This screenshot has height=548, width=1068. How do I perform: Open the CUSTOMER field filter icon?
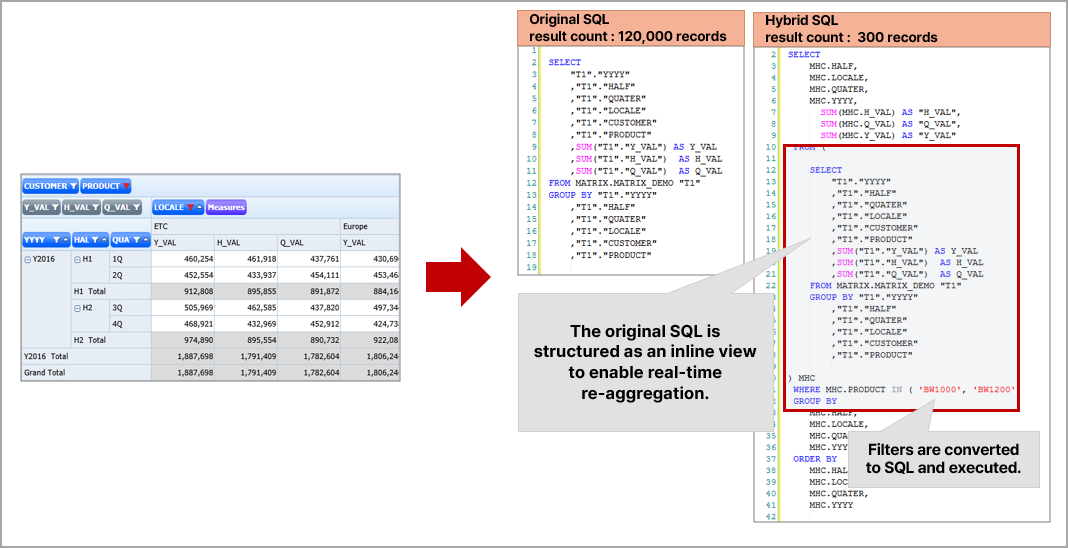(x=73, y=186)
